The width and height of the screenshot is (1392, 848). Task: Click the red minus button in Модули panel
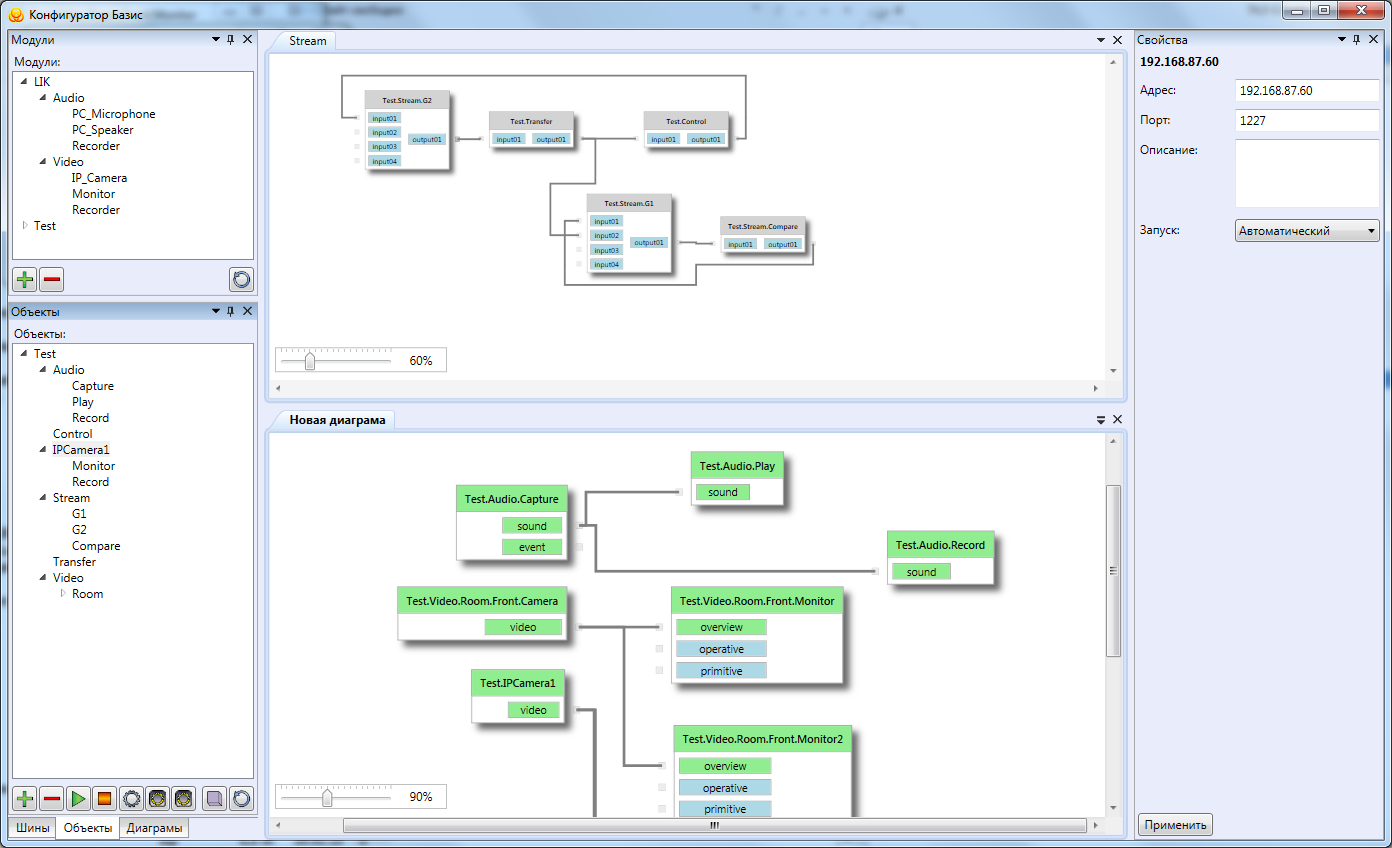point(52,279)
